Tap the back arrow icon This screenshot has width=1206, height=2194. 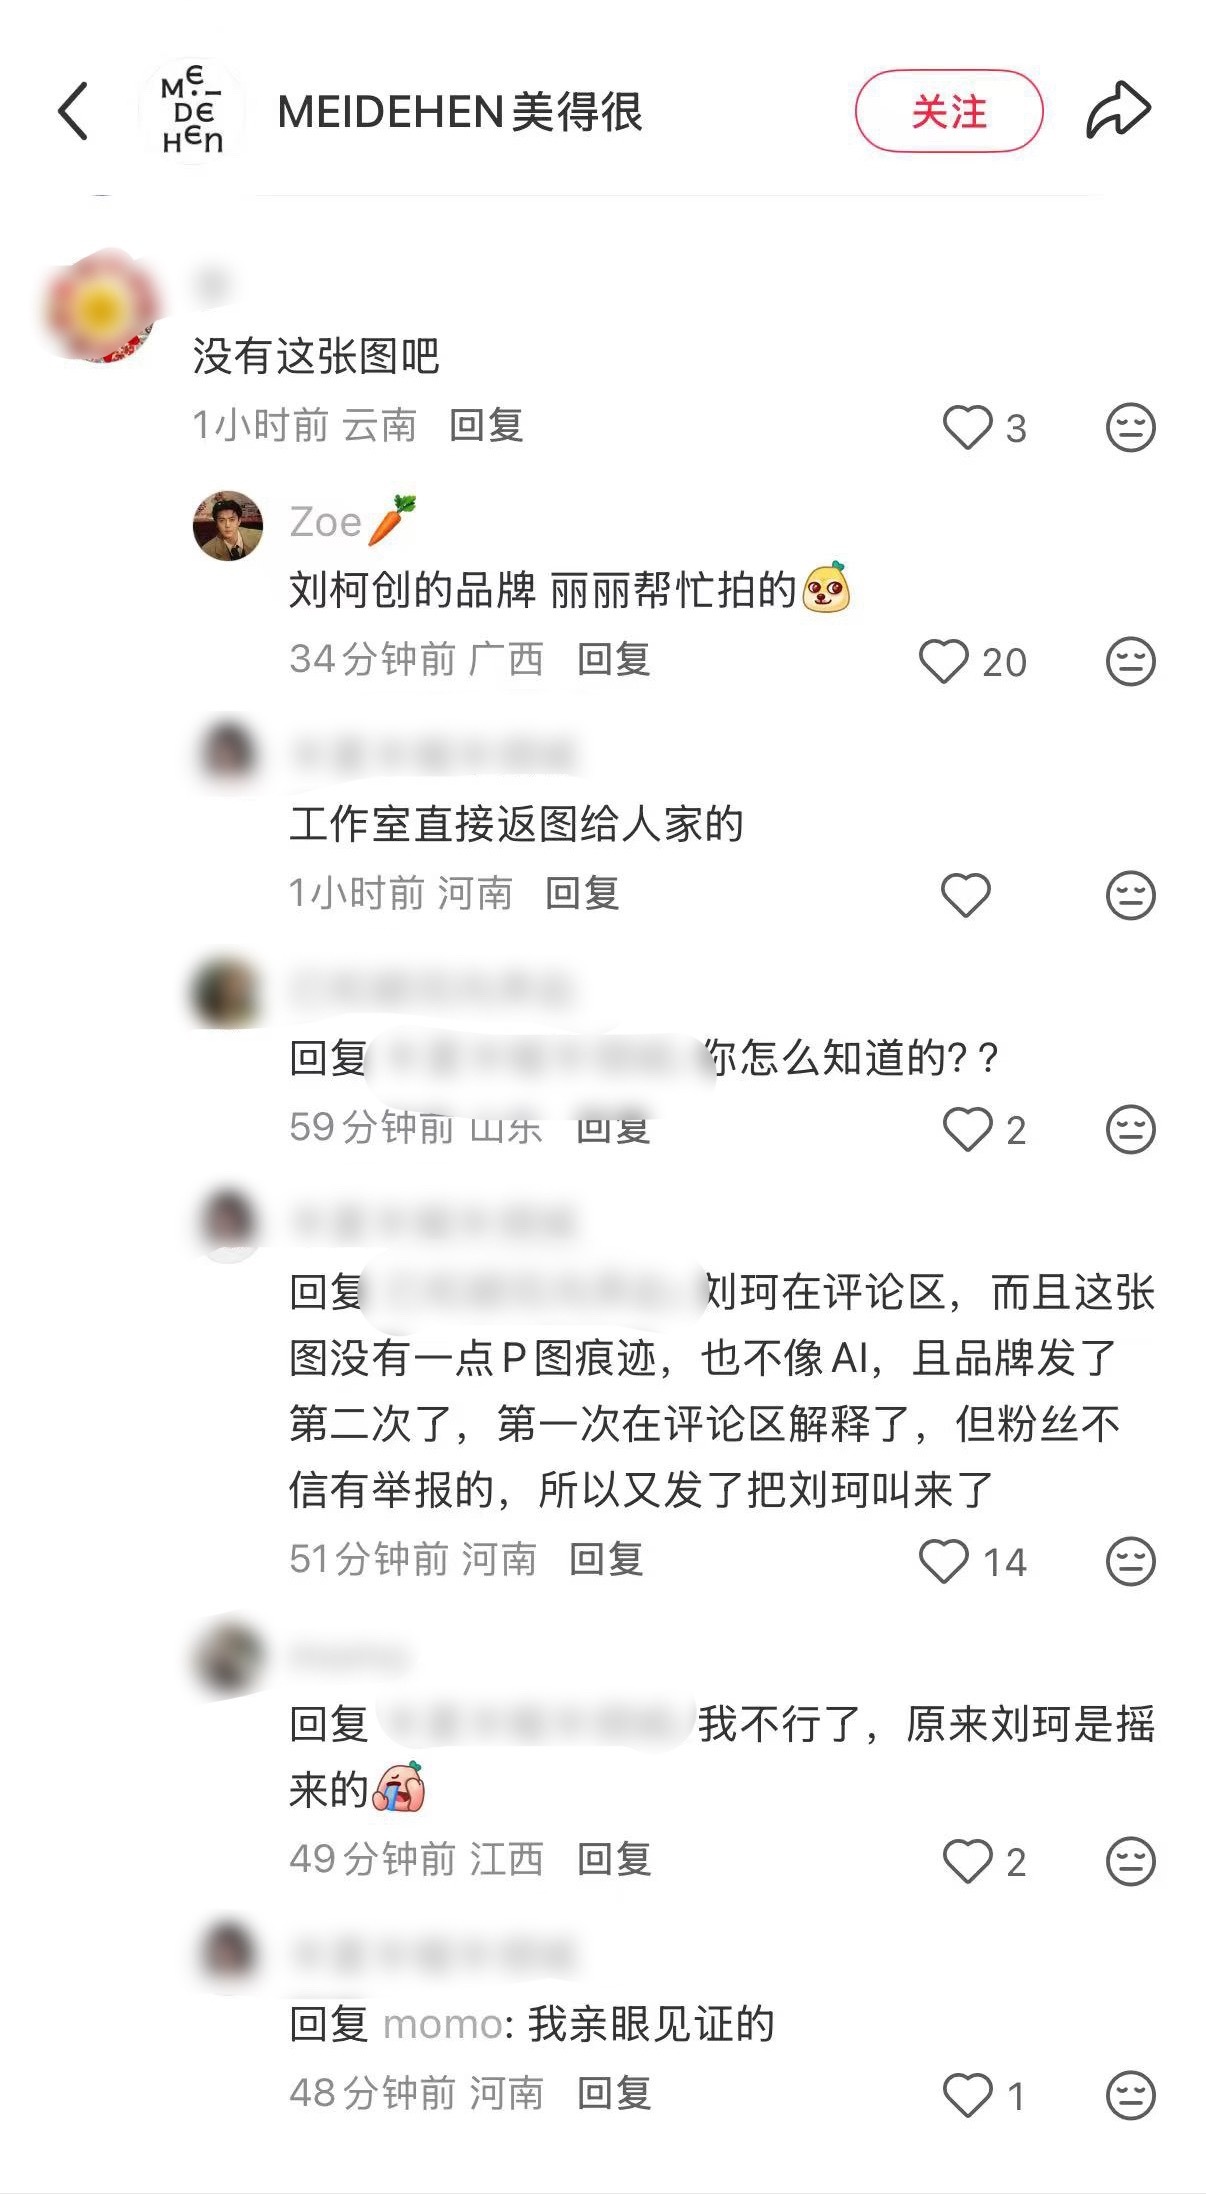(x=74, y=111)
